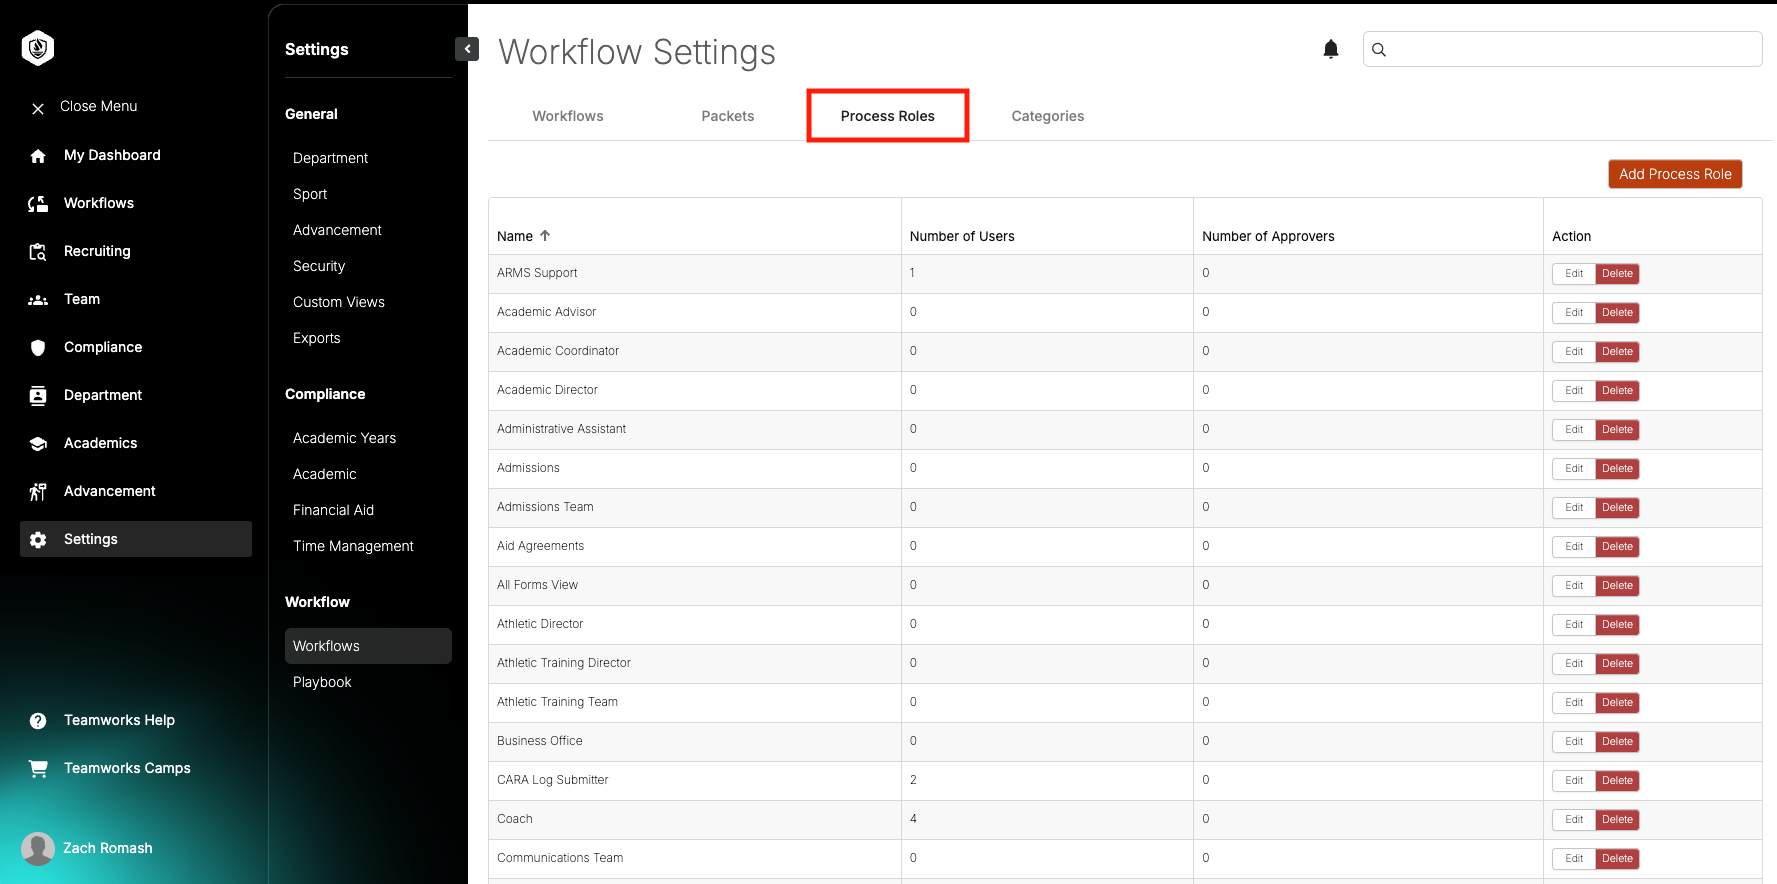Image resolution: width=1777 pixels, height=884 pixels.
Task: Delete the Business Office role
Action: click(x=1617, y=742)
